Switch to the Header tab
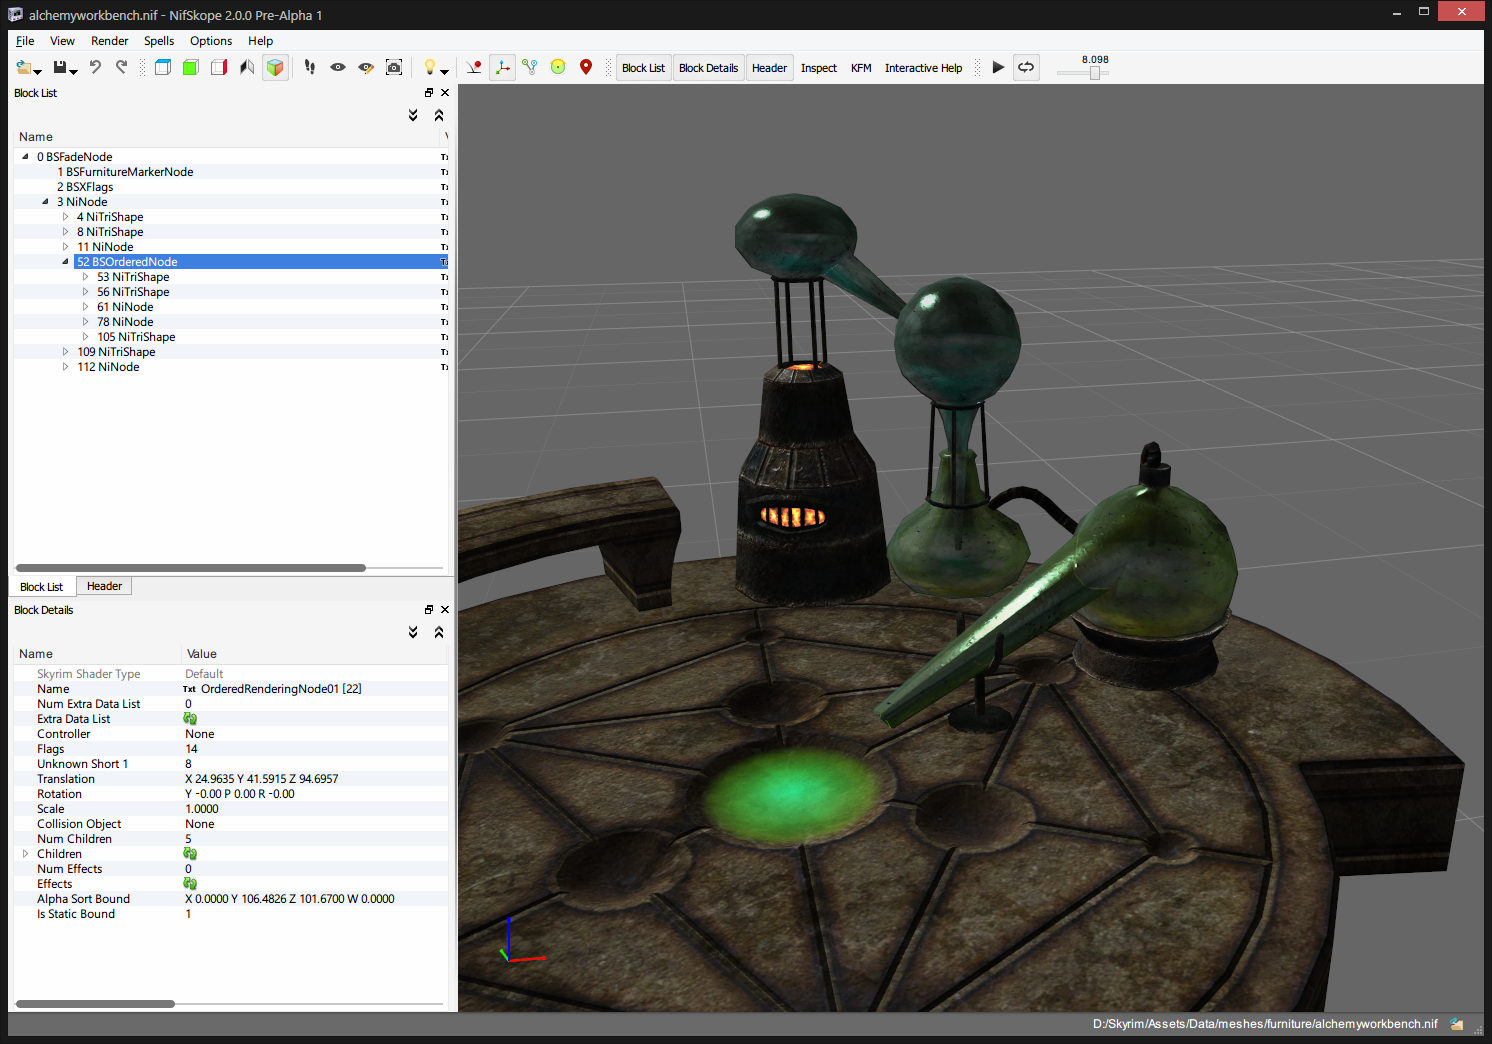The height and width of the screenshot is (1044, 1492). point(104,586)
